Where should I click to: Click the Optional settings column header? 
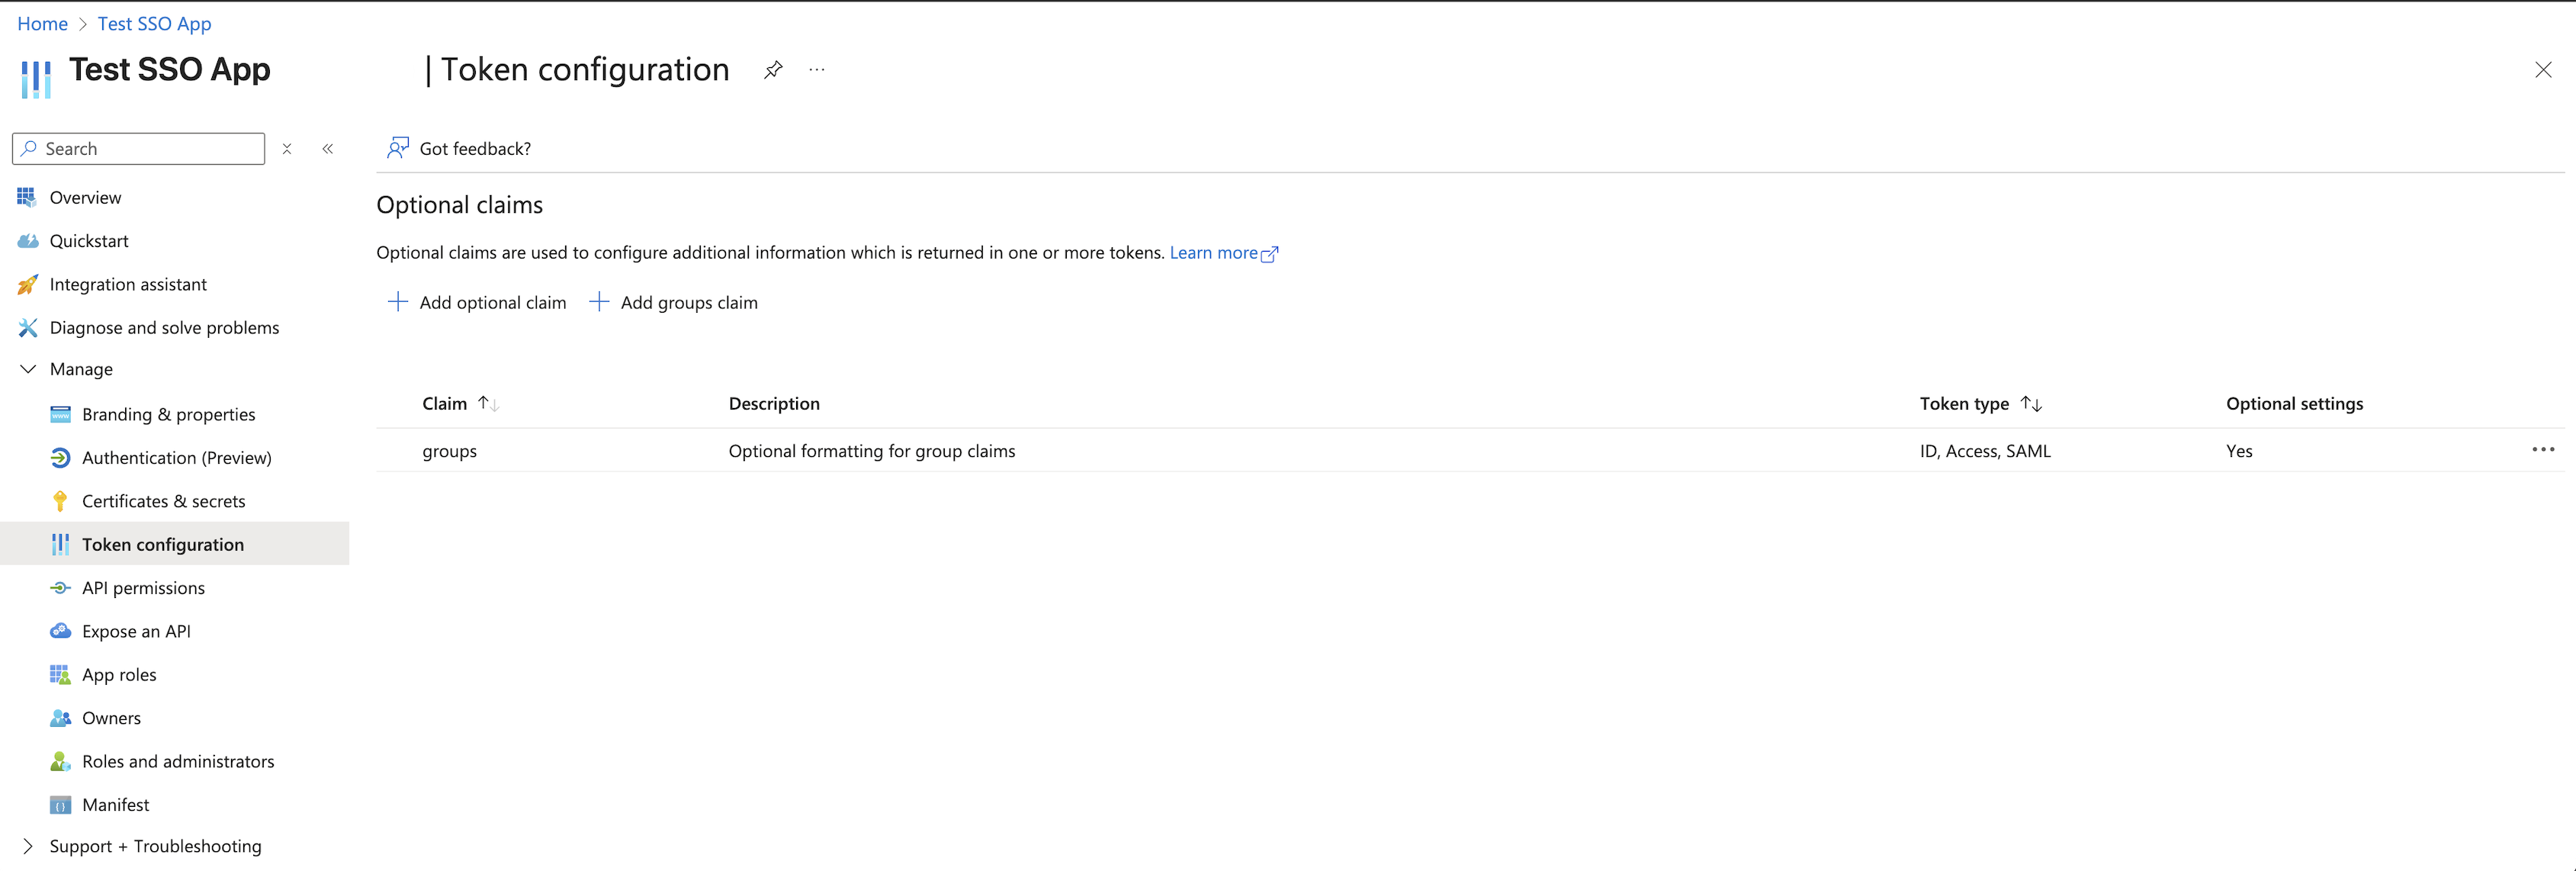click(2294, 404)
